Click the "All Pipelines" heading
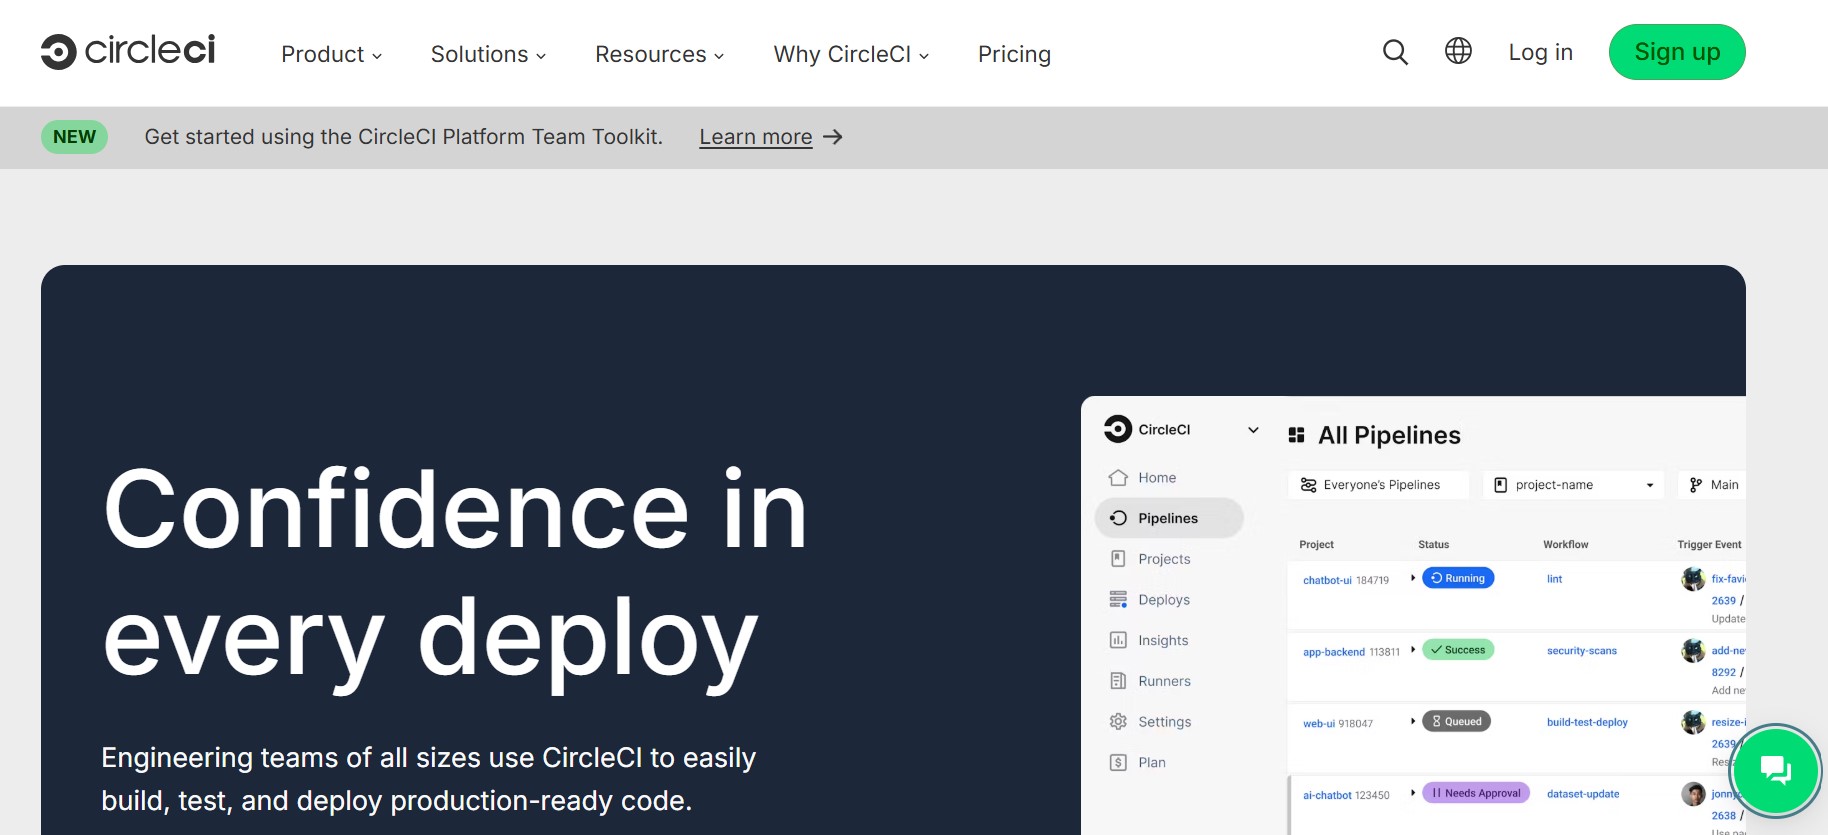Viewport: 1828px width, 835px height. click(1389, 435)
